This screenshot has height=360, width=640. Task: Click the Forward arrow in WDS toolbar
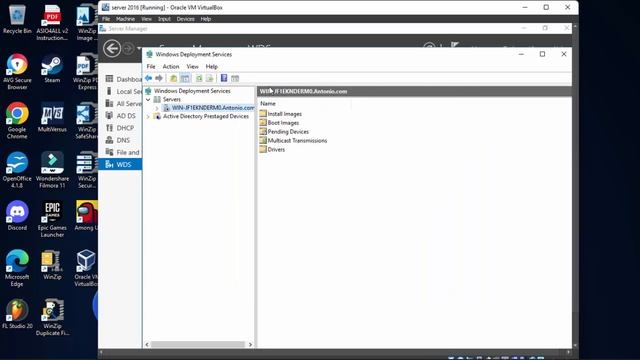click(159, 78)
